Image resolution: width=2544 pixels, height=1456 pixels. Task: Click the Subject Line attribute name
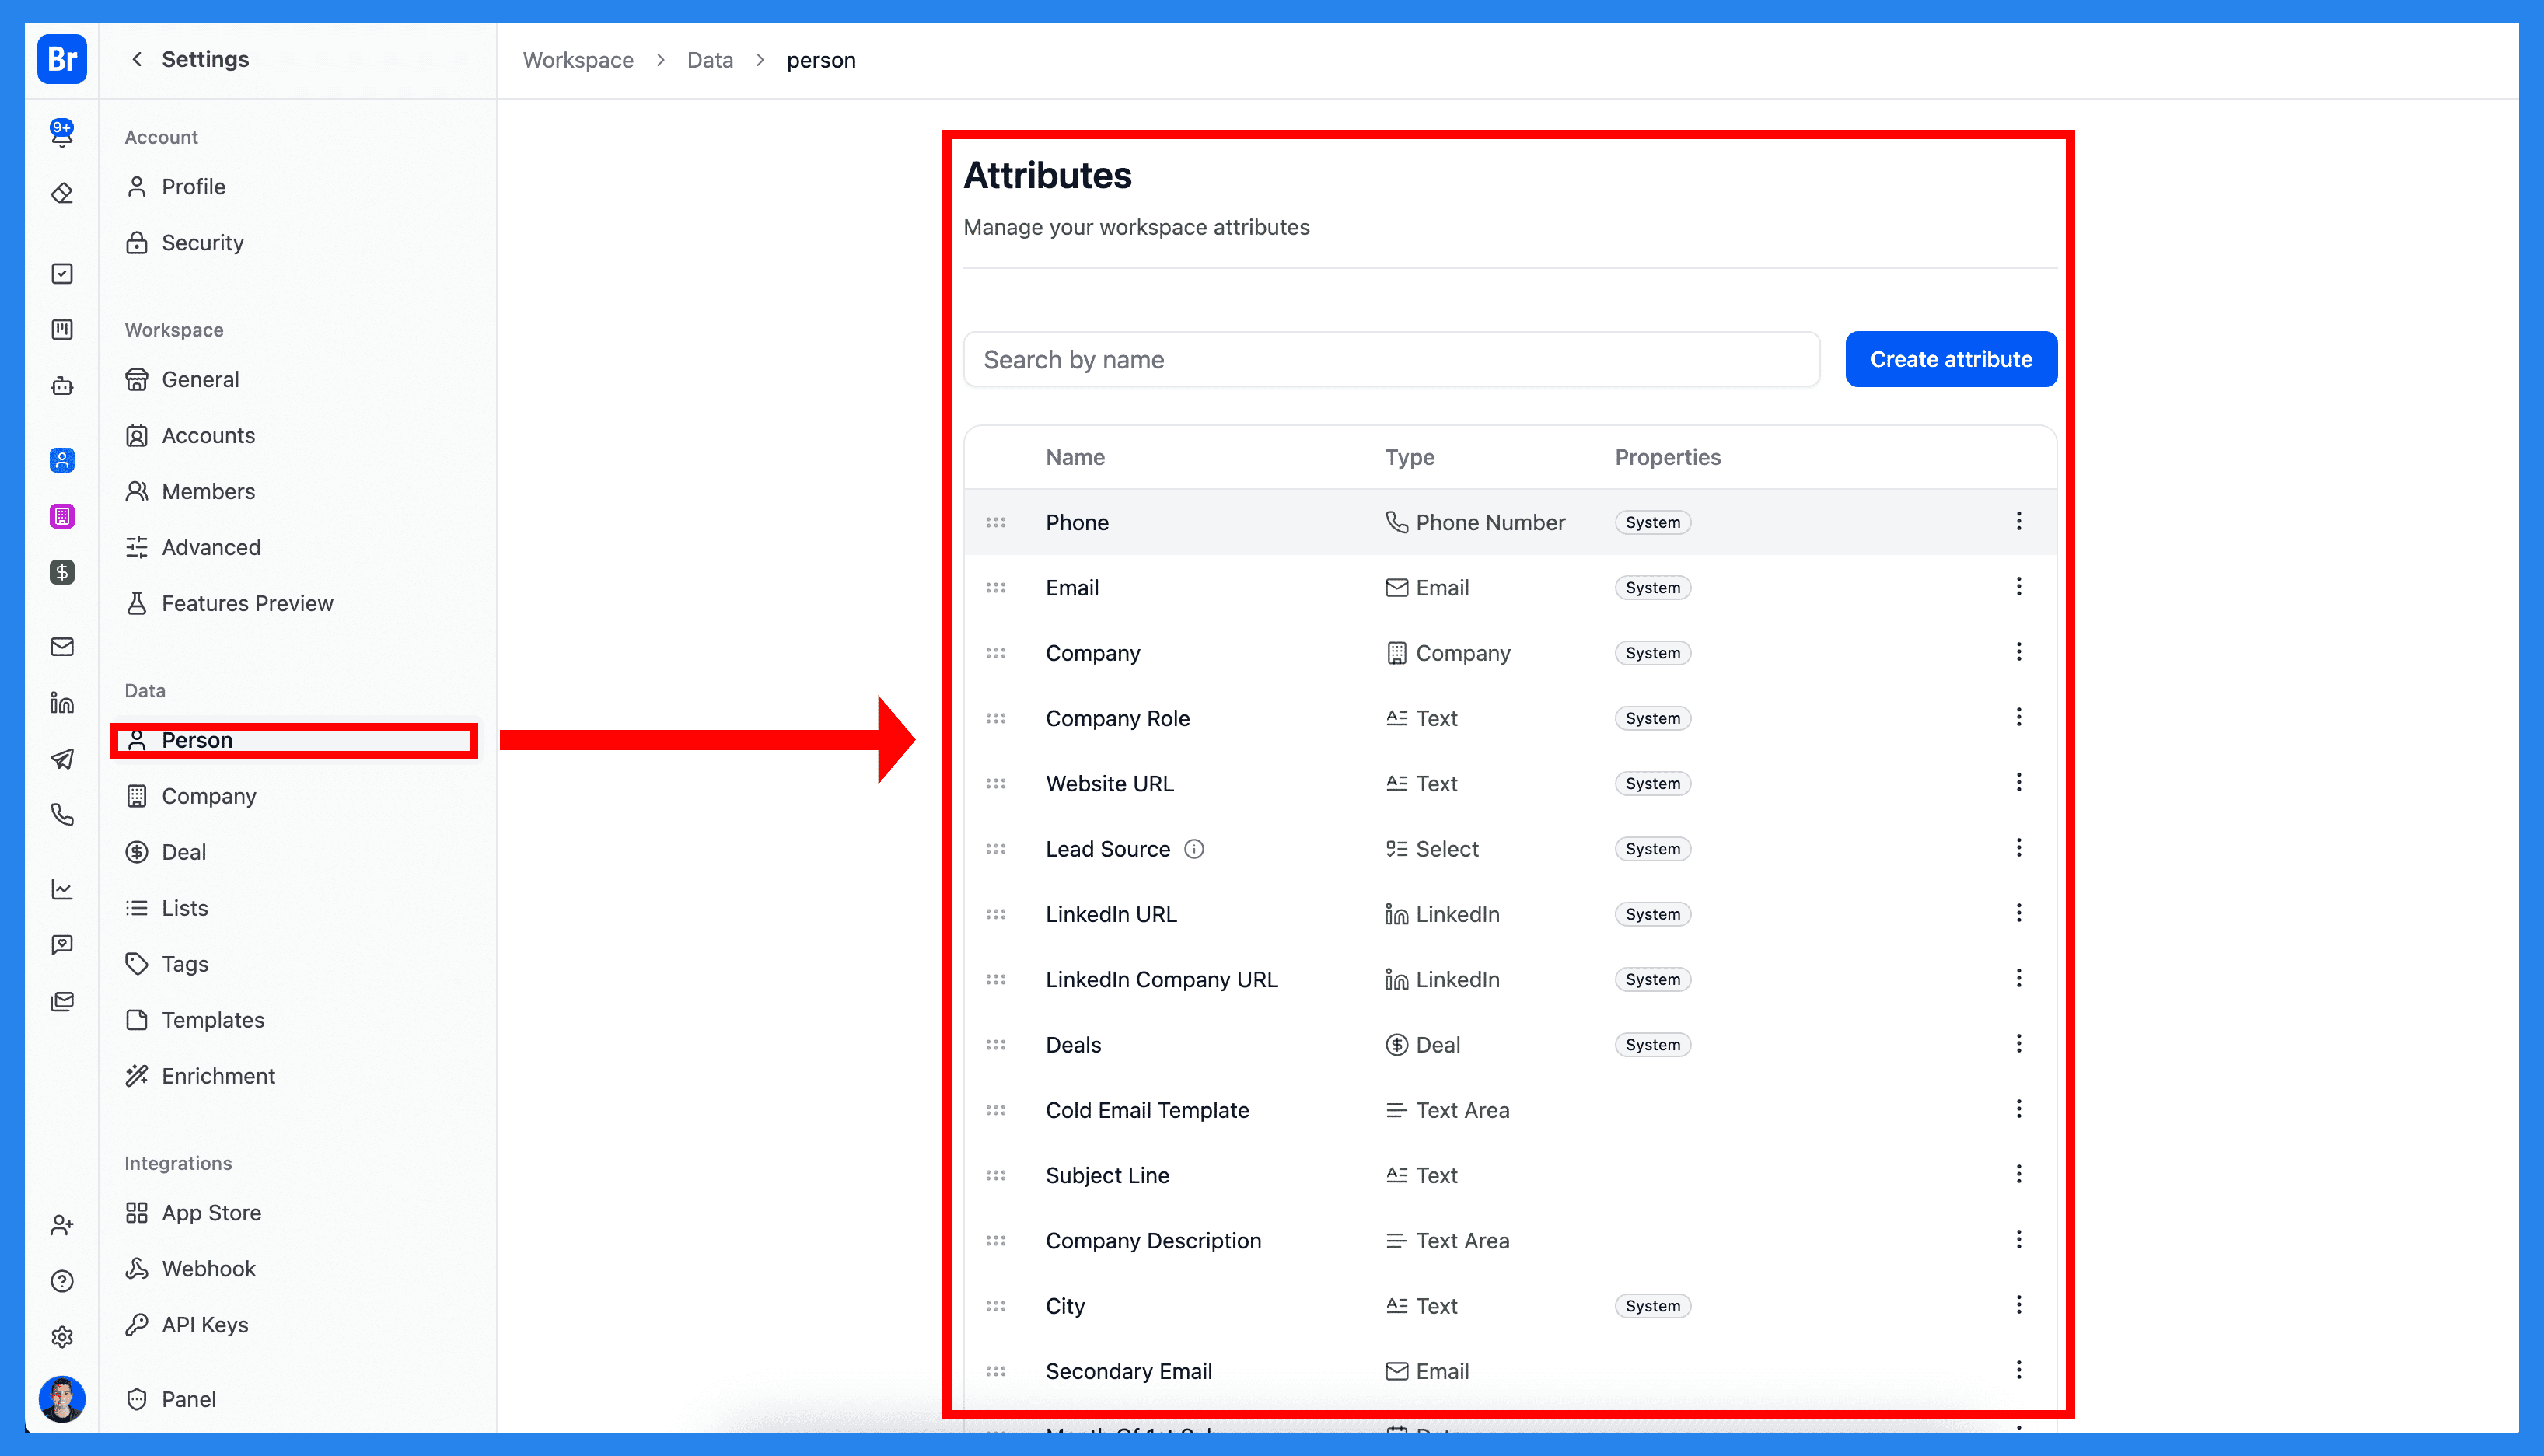click(x=1108, y=1176)
